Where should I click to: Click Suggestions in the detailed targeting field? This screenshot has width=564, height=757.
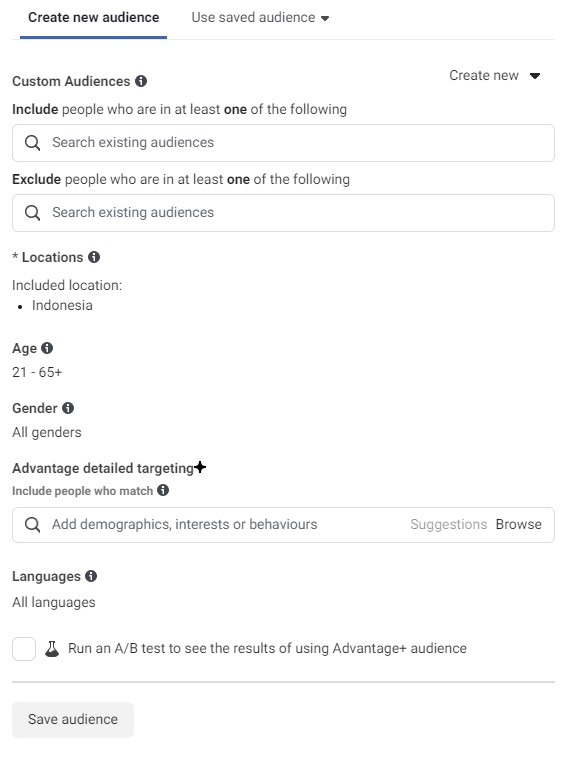(x=449, y=524)
